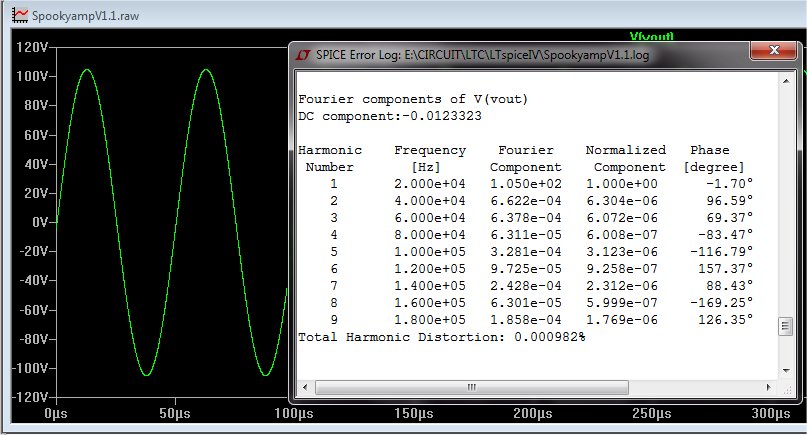Click the frequency value 2.000e+04
This screenshot has width=807, height=435.
(430, 184)
